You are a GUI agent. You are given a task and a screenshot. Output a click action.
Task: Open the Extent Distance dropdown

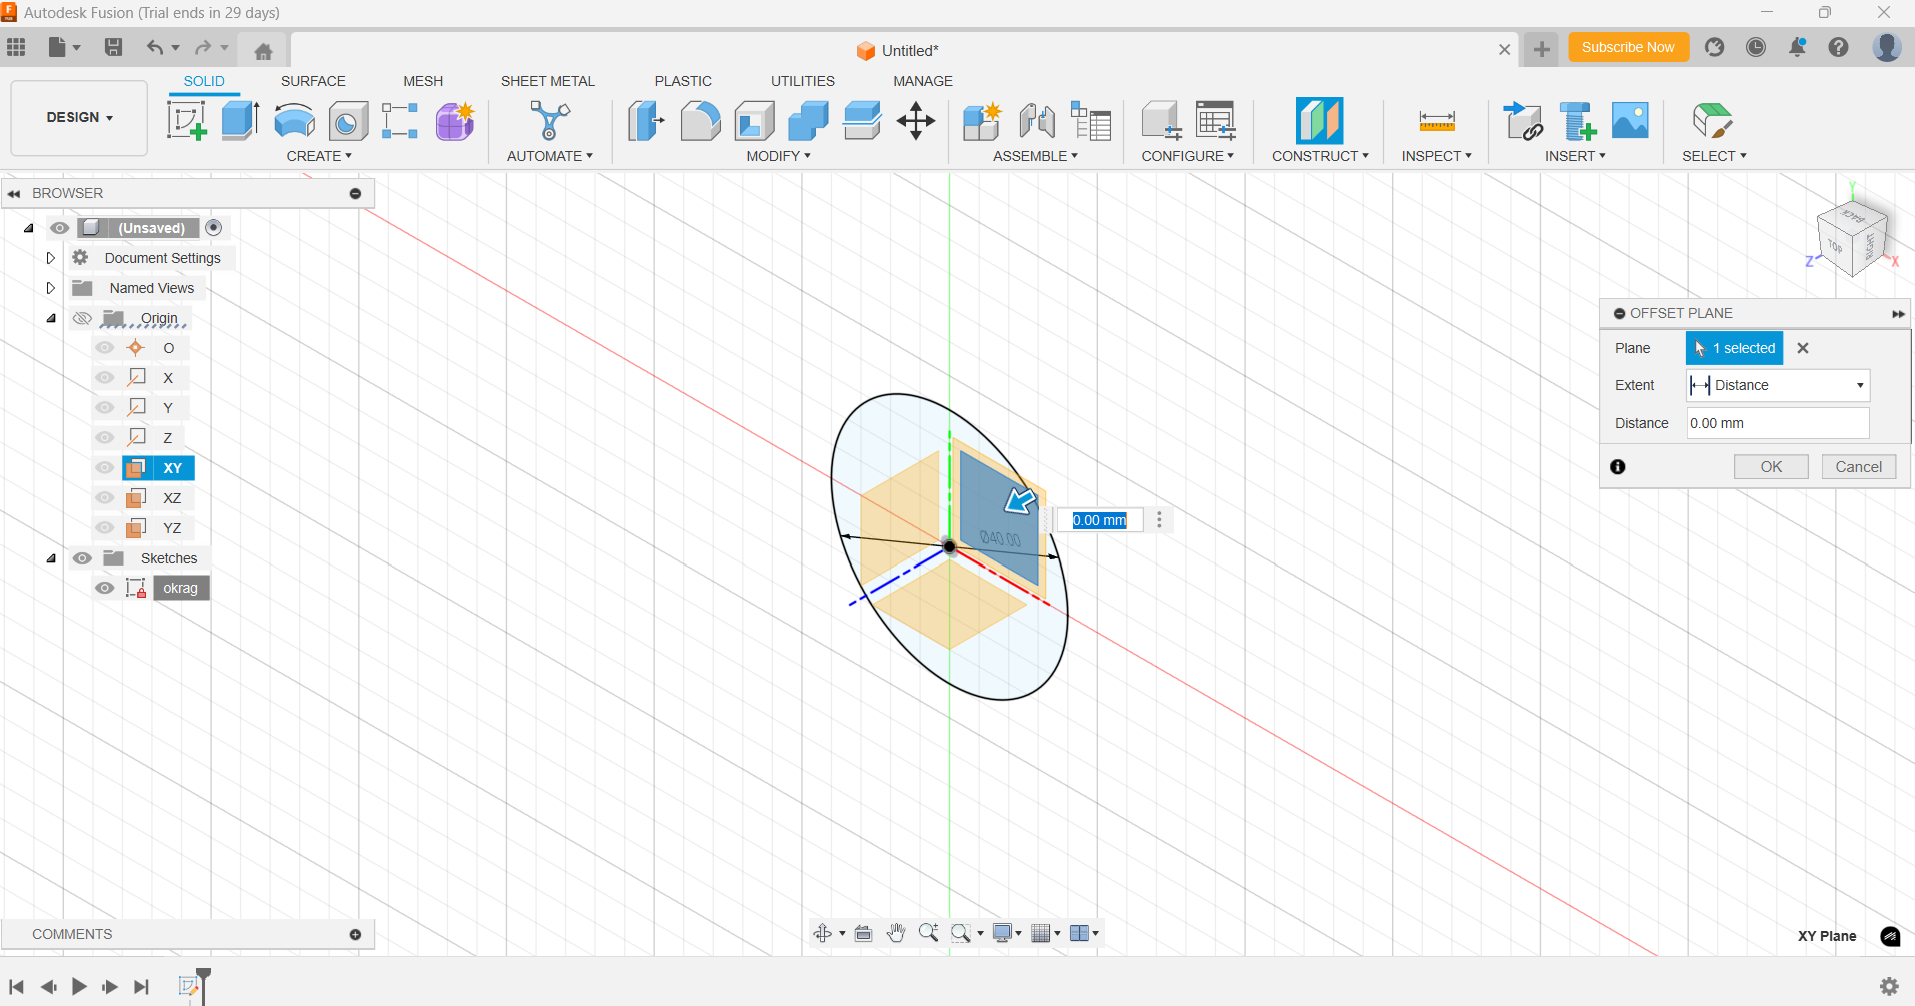point(1778,385)
